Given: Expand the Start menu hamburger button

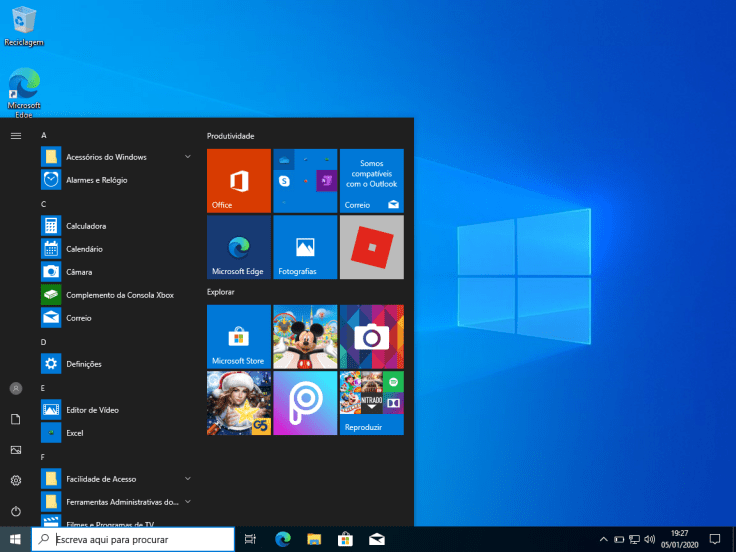Looking at the screenshot, I should [x=16, y=135].
